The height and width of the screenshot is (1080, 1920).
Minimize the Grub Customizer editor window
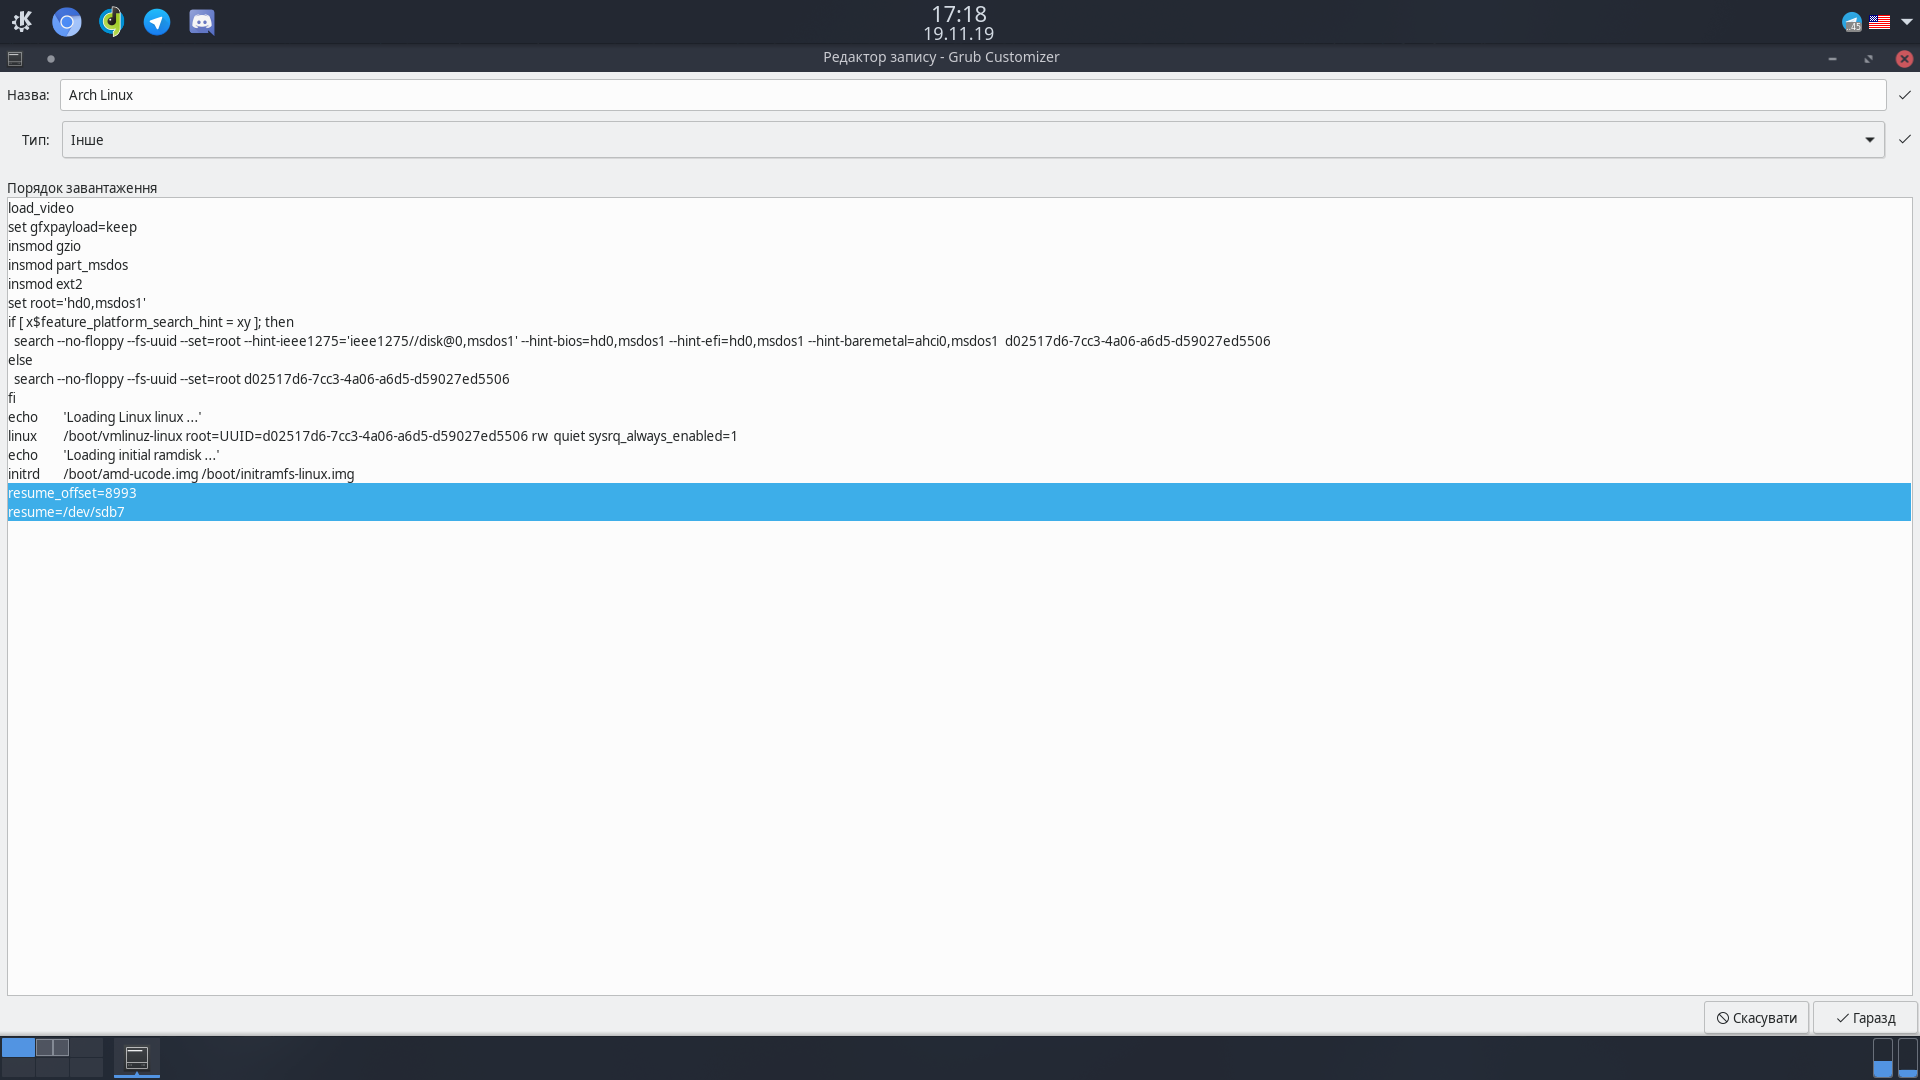pyautogui.click(x=1832, y=58)
